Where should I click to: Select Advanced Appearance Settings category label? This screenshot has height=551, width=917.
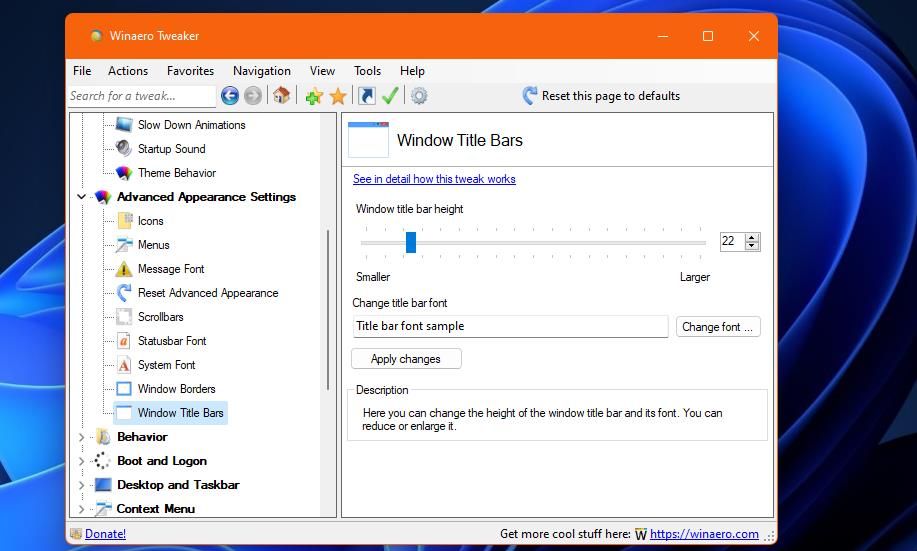click(206, 197)
